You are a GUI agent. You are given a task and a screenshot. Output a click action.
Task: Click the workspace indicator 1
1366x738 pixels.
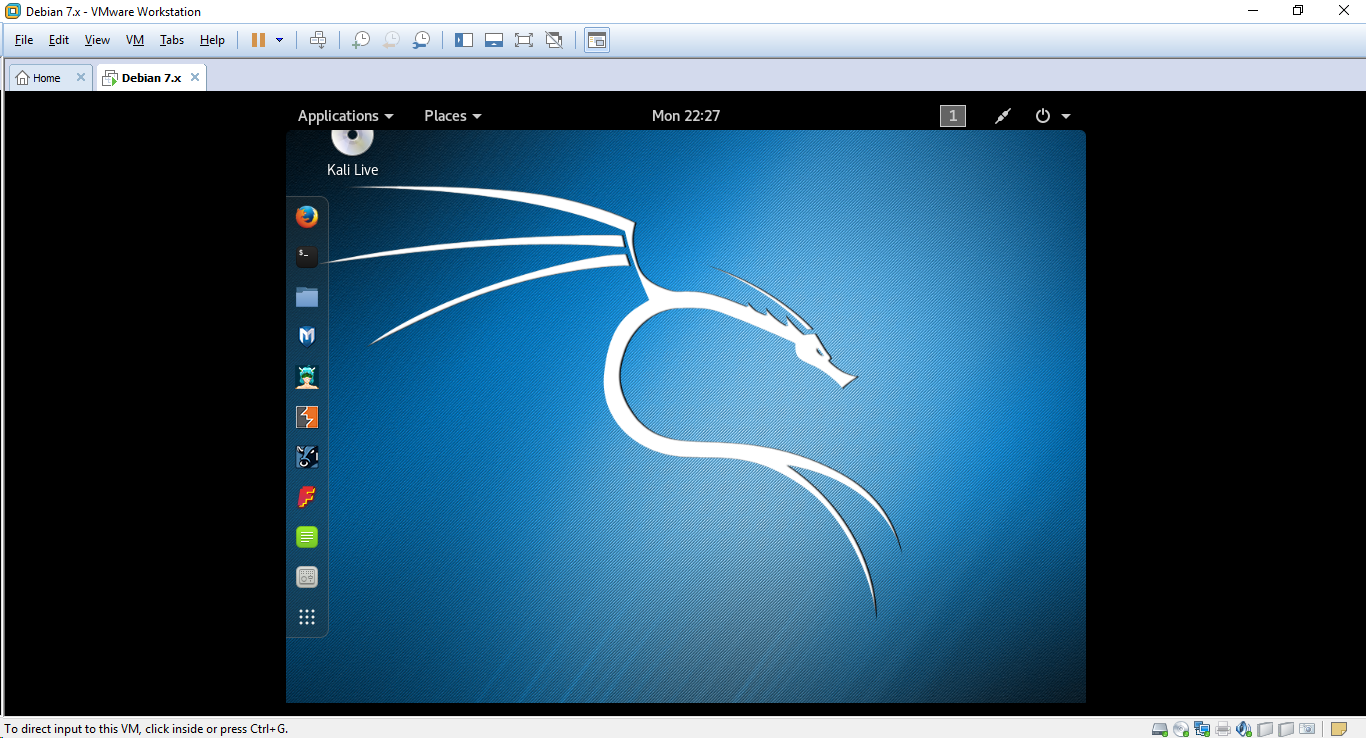(x=953, y=116)
